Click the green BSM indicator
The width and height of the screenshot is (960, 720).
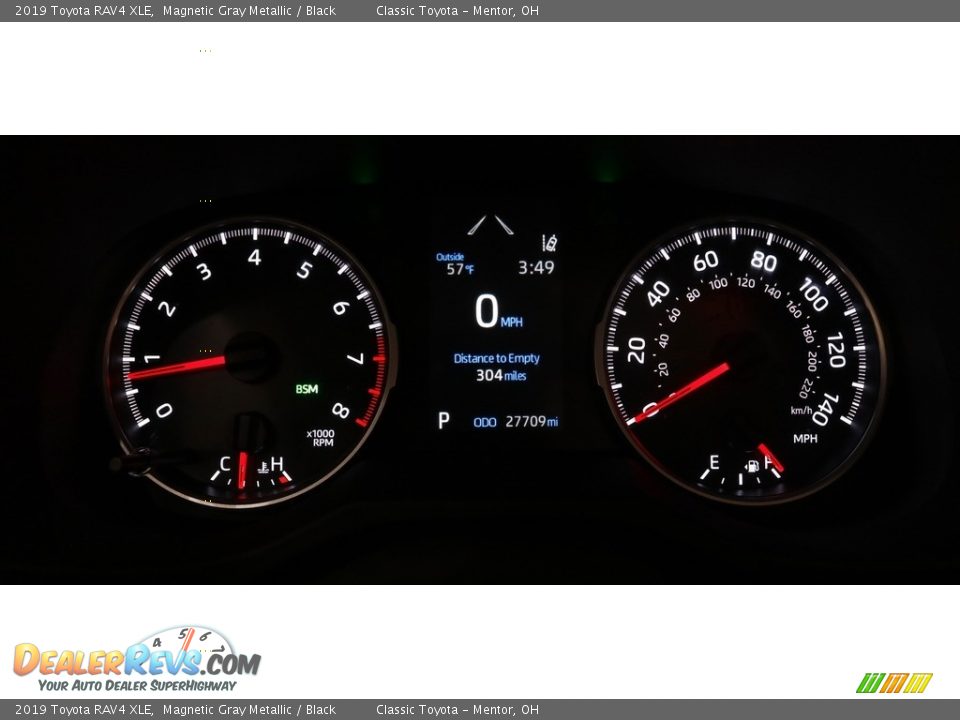pyautogui.click(x=307, y=389)
